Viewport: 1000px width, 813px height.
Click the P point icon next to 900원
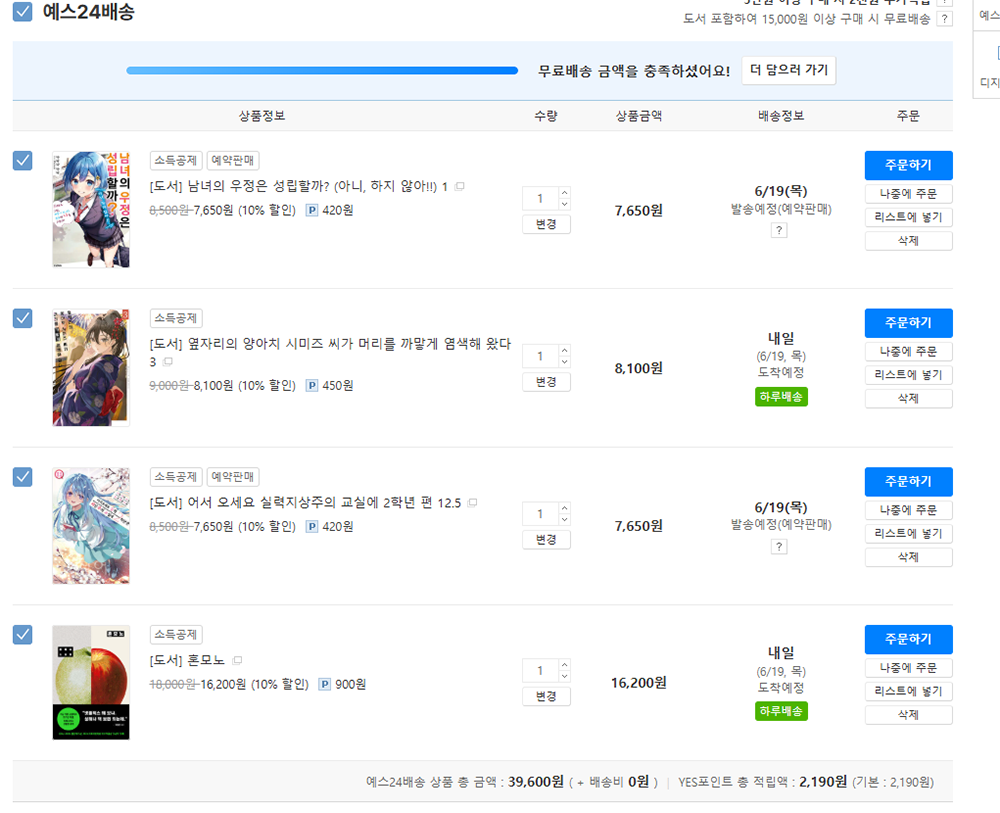(x=325, y=684)
